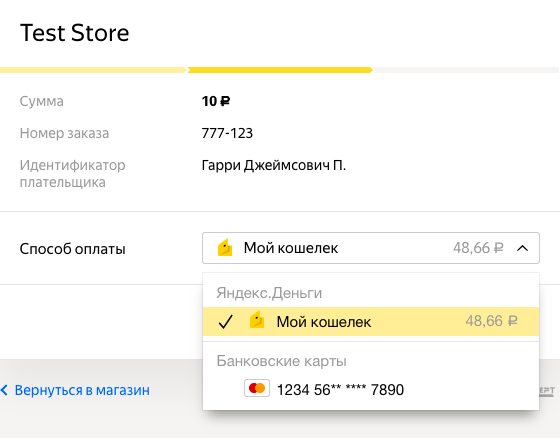Click the final gray progress step
This screenshot has height=438, width=560.
466,70
